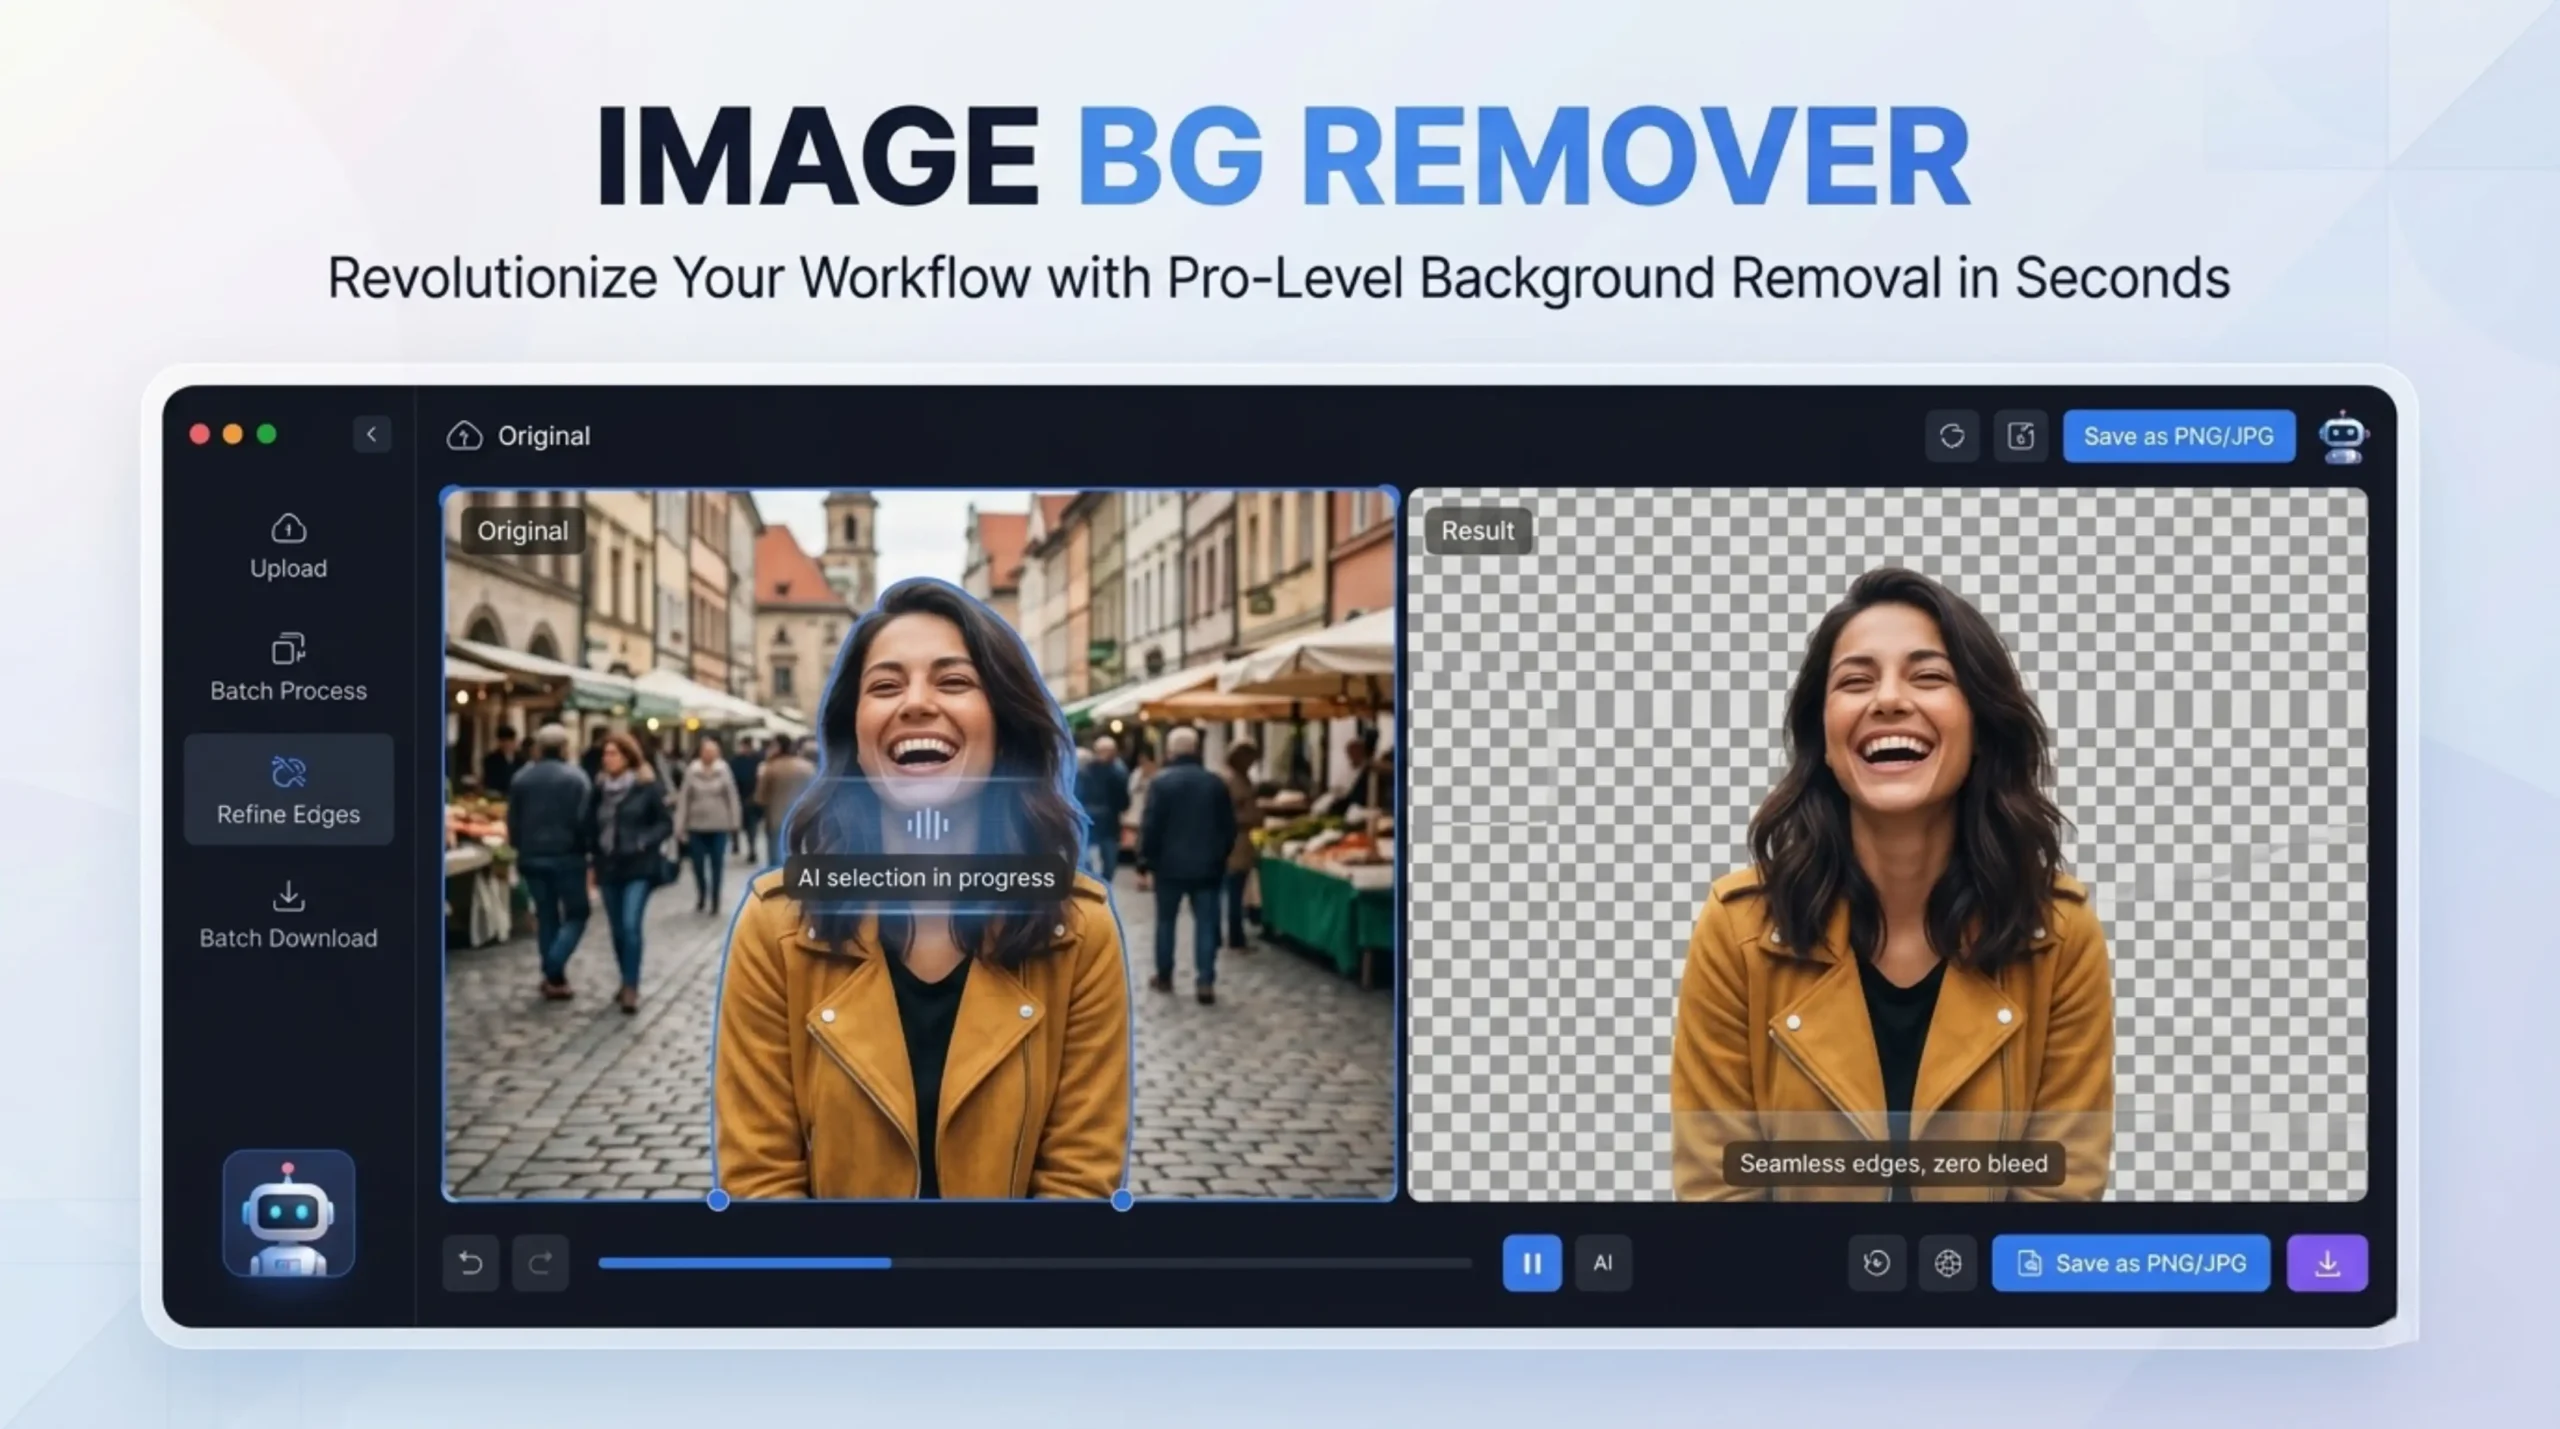Click the purple download button
Image resolution: width=2560 pixels, height=1429 pixels.
click(x=2327, y=1263)
